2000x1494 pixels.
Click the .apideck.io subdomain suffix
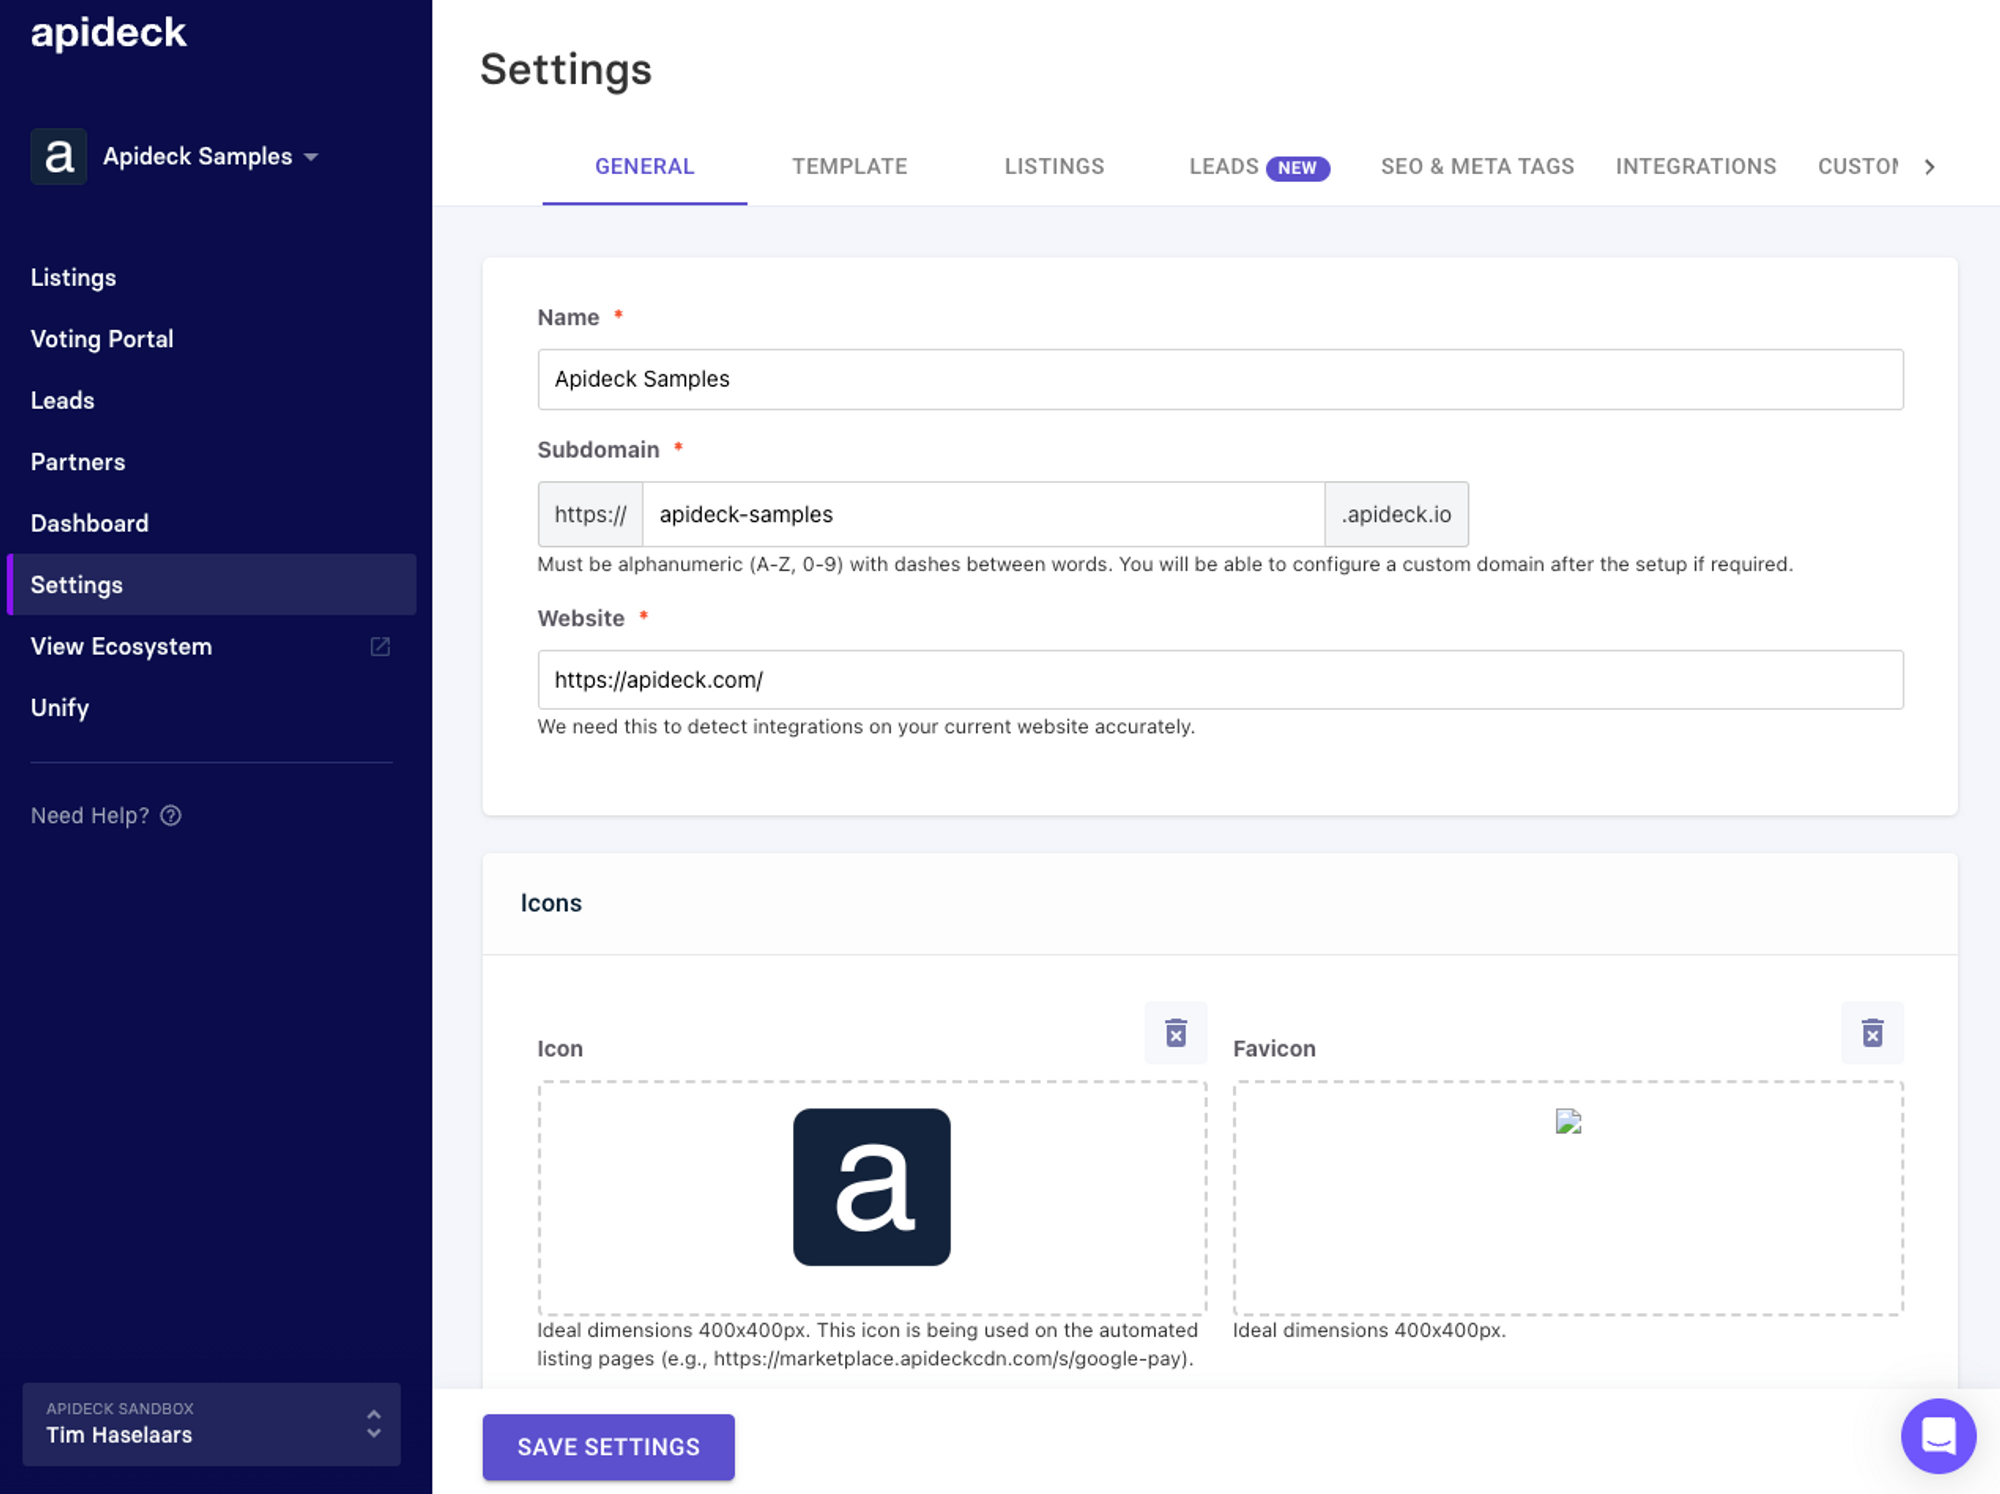pos(1397,514)
